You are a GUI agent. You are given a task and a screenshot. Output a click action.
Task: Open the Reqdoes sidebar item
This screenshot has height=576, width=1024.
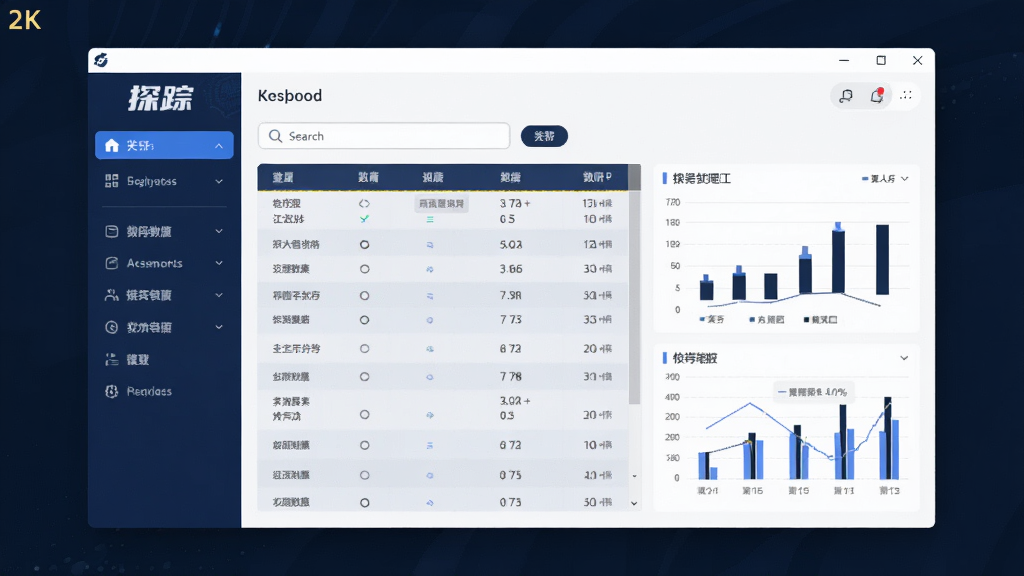[164, 392]
